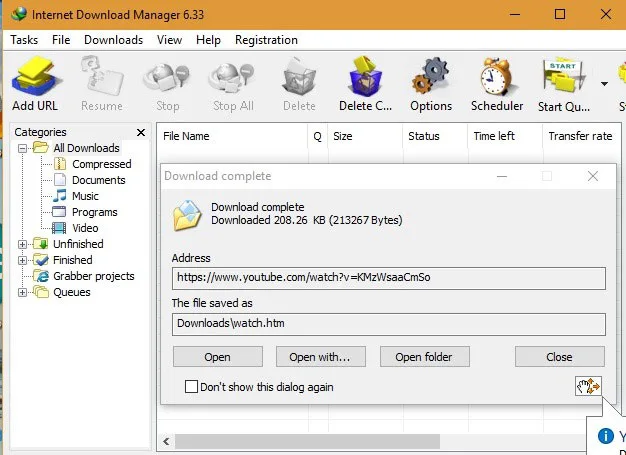Screen dimensions: 626x455
Task: Sort by Transfer rate column header
Action: (x=581, y=136)
